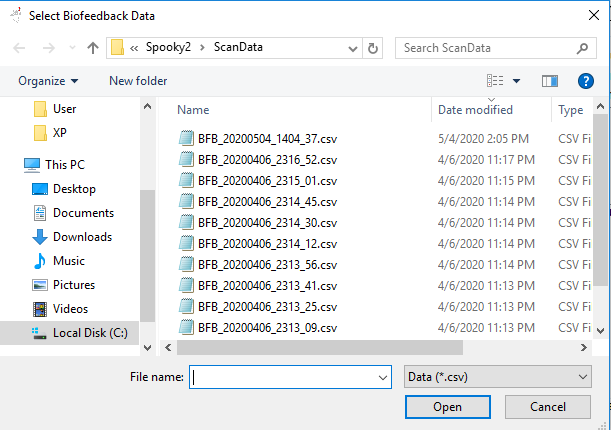Open the Organize dropdown menu
Image resolution: width=611 pixels, height=430 pixels.
[48, 81]
